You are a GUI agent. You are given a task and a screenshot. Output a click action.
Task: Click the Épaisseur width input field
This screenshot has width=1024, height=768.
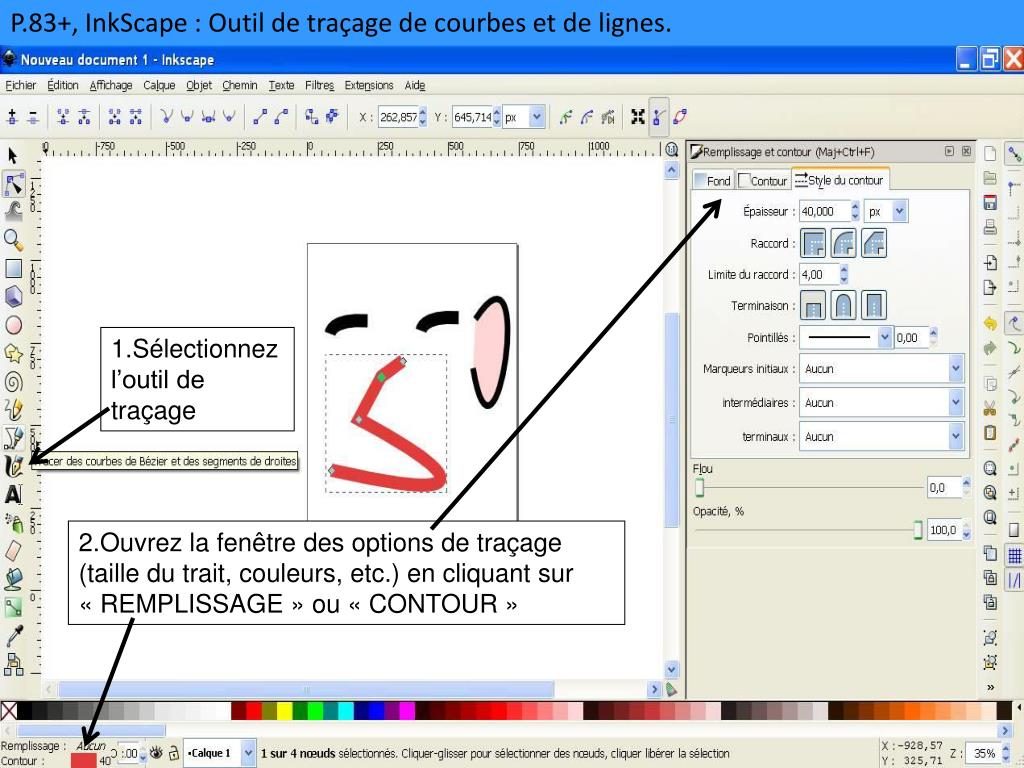click(x=824, y=211)
